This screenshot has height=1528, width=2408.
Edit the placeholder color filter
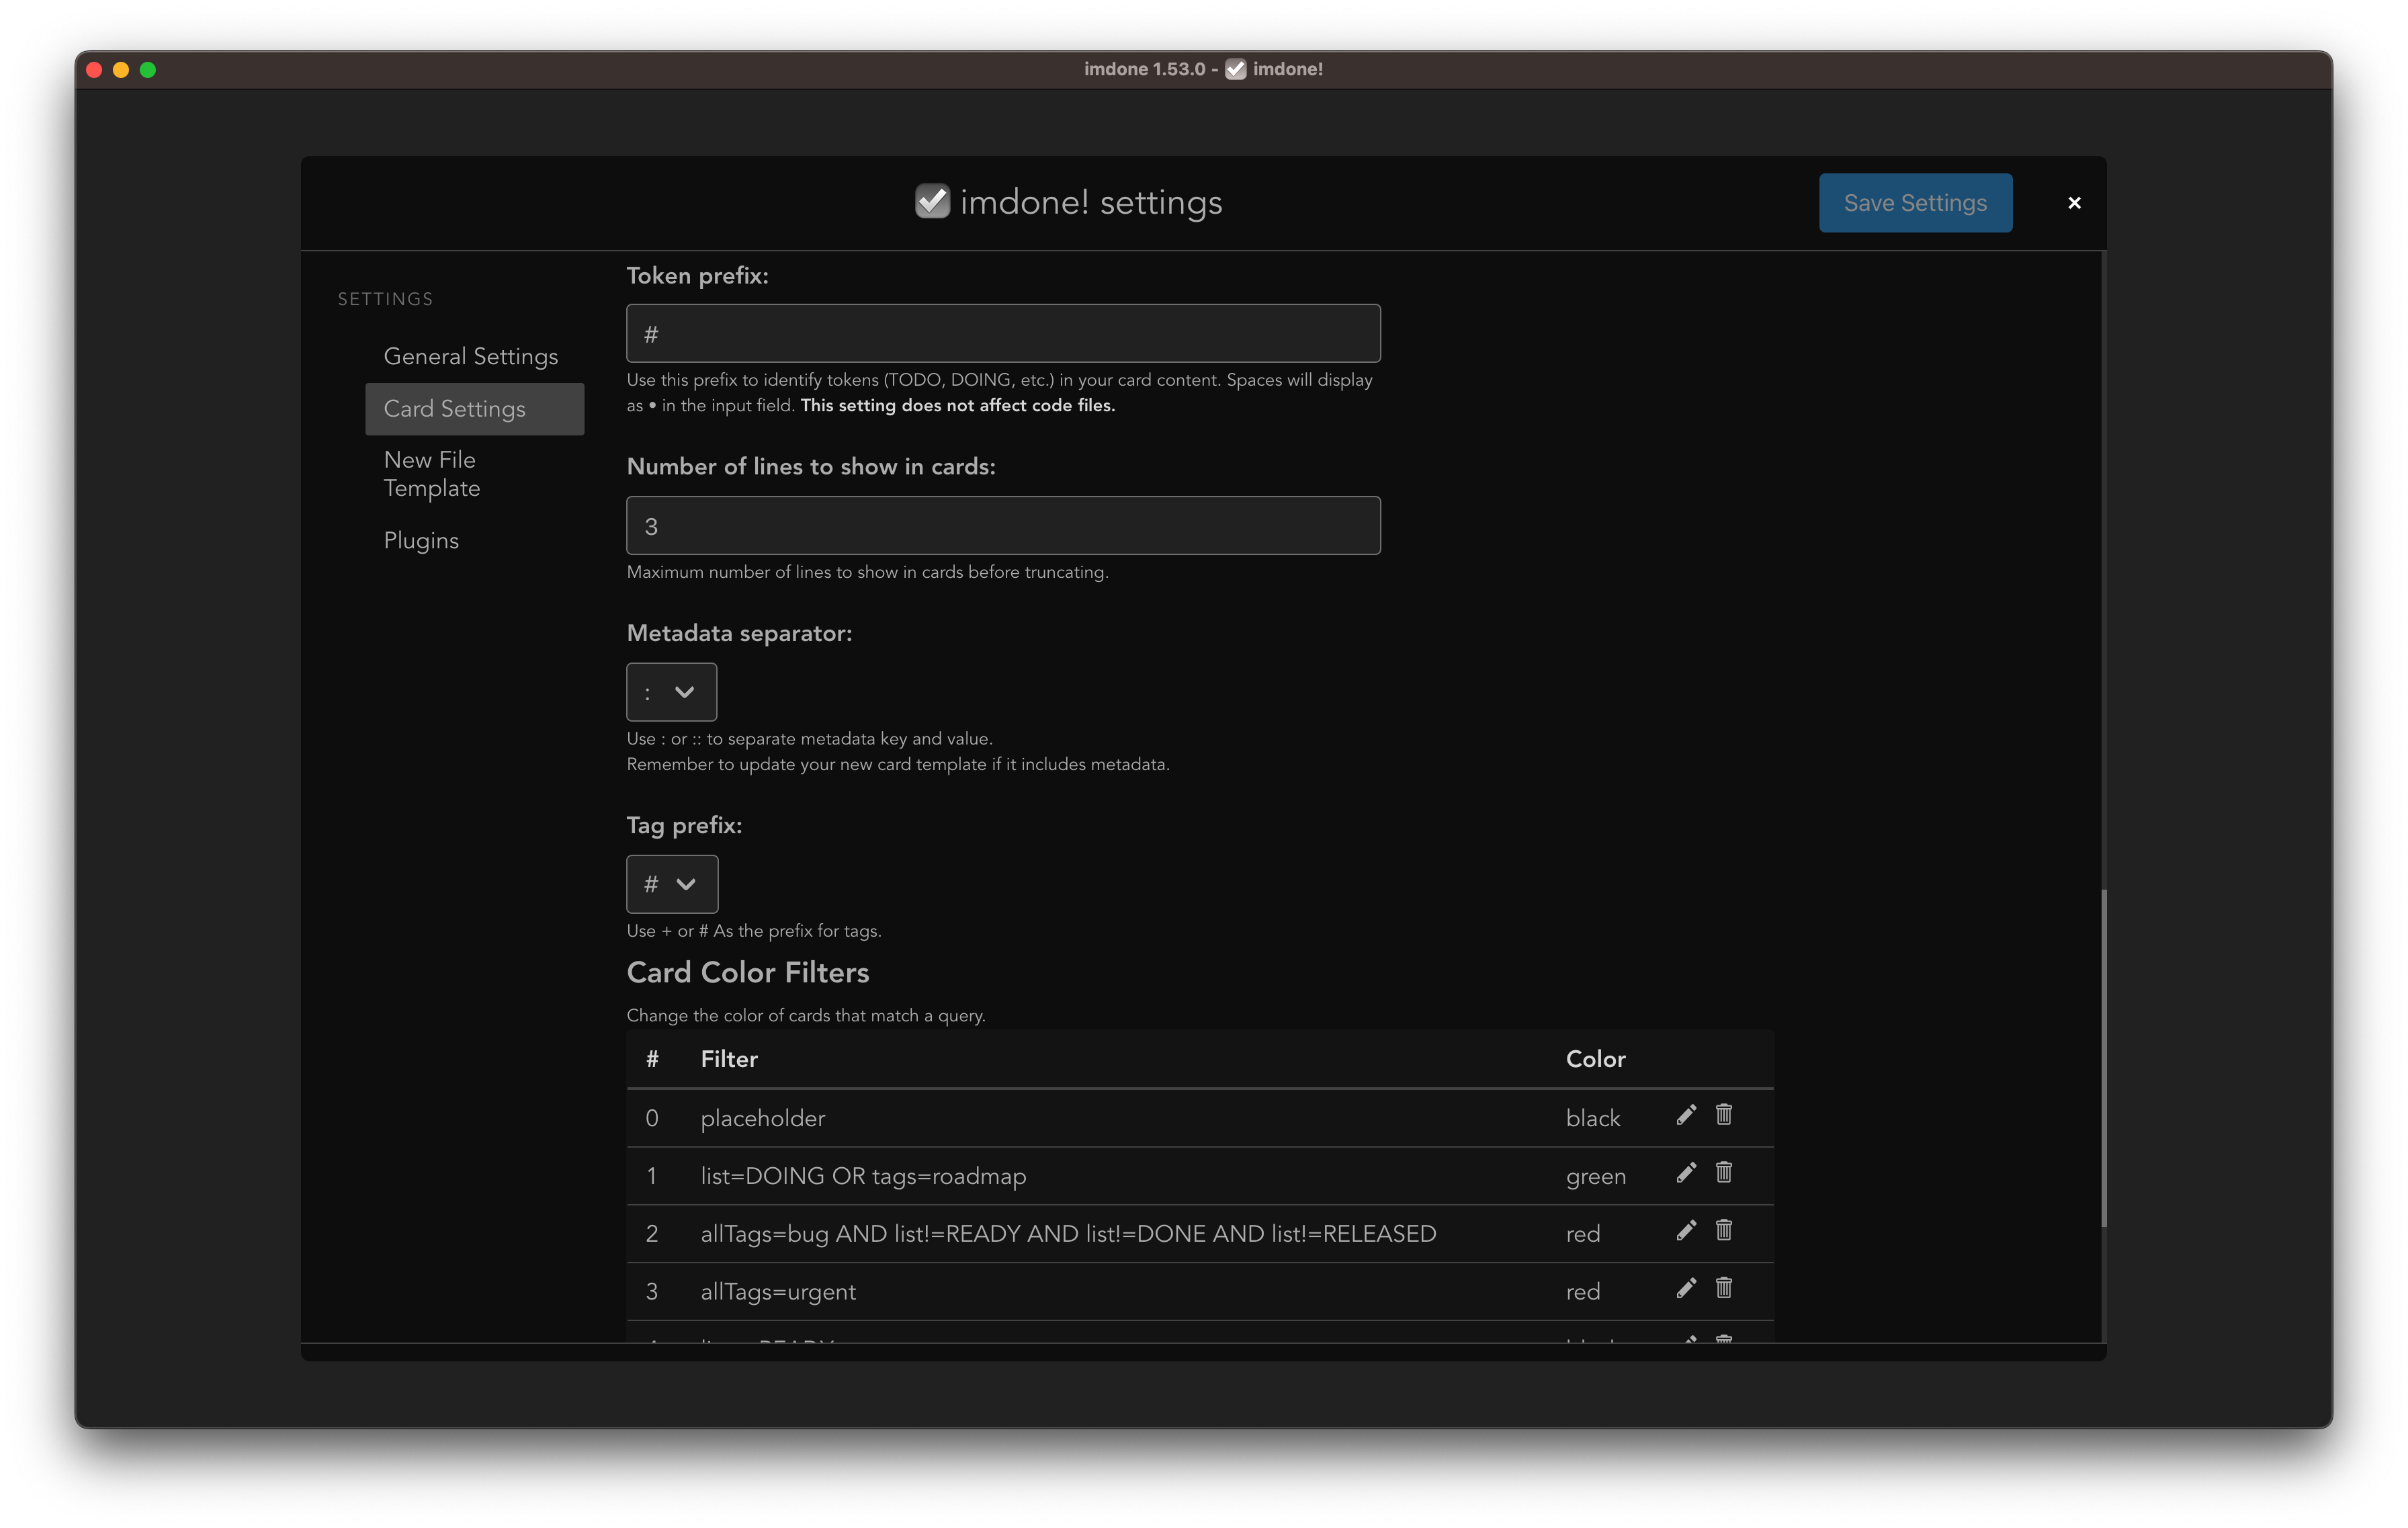point(1686,1115)
